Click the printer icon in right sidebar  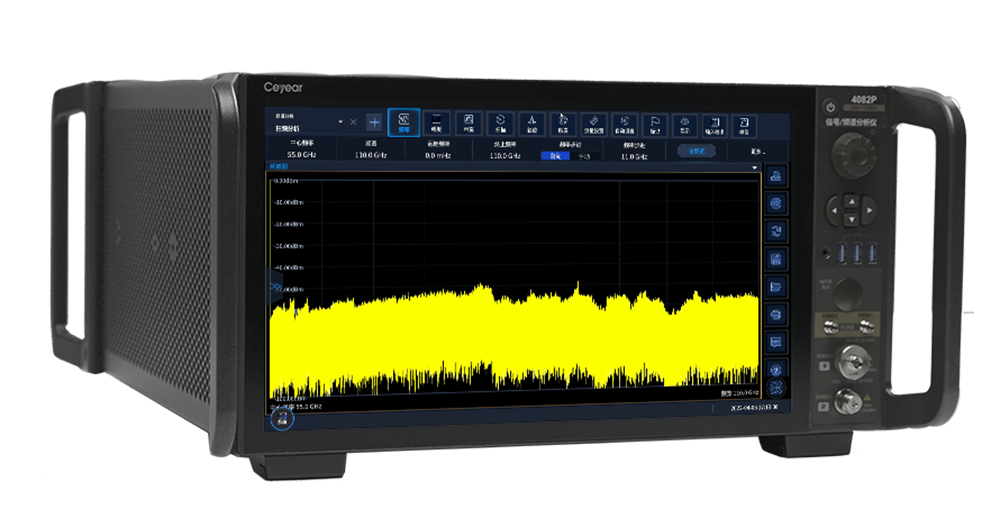pyautogui.click(x=777, y=314)
